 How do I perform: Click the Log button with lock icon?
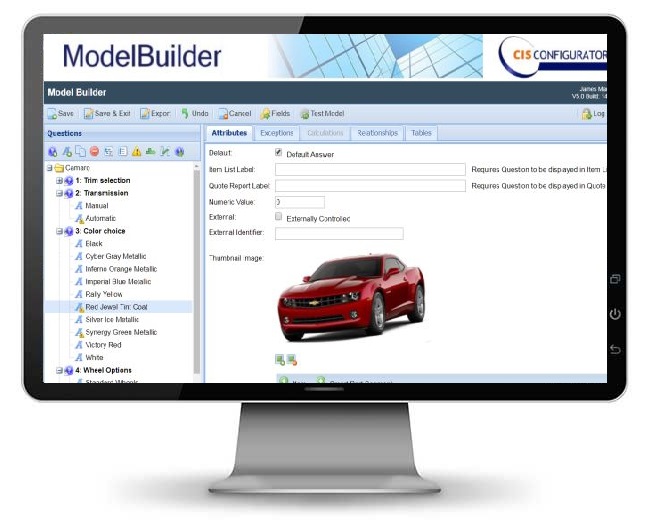pyautogui.click(x=593, y=114)
